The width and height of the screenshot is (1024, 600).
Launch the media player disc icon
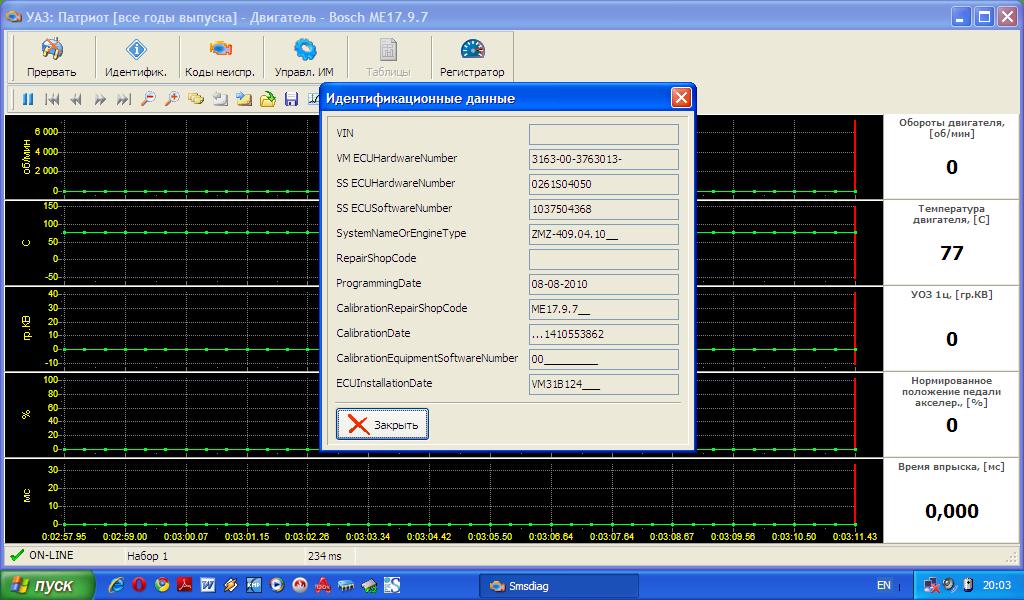pos(277,585)
